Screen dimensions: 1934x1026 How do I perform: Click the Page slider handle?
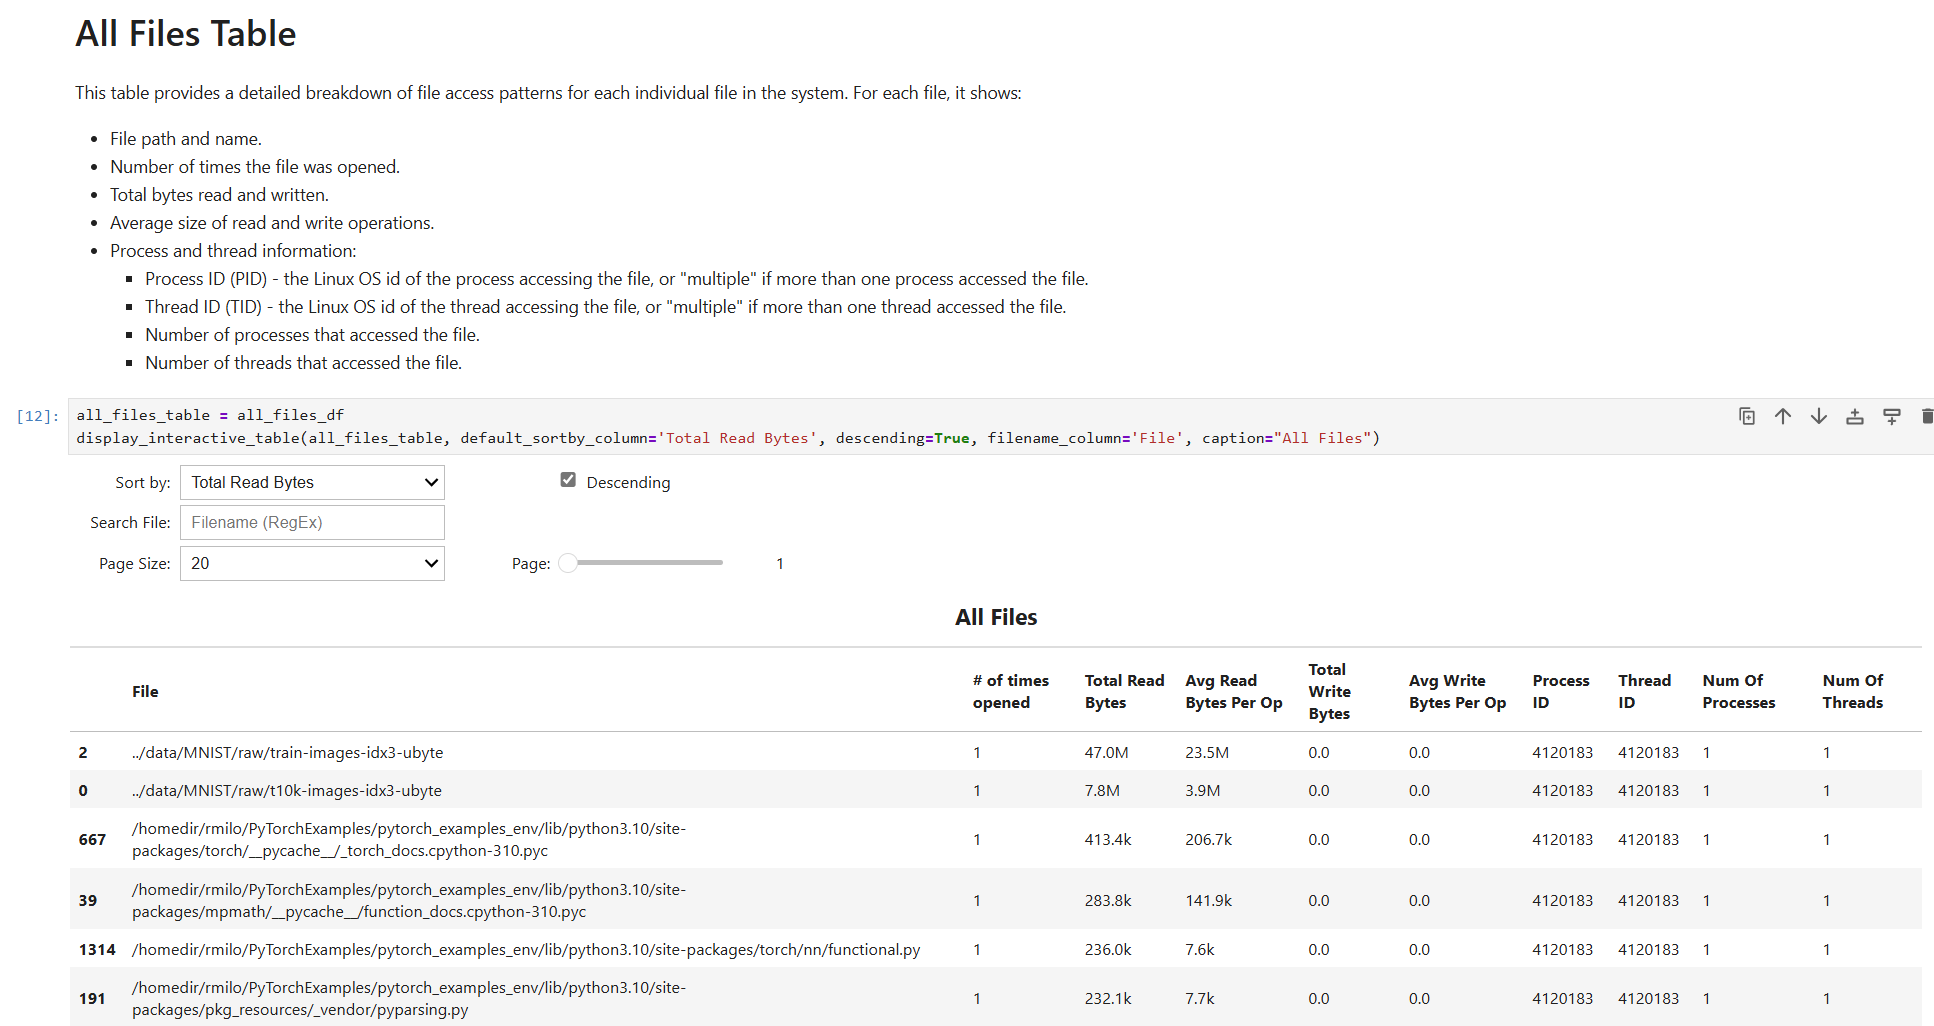(567, 562)
